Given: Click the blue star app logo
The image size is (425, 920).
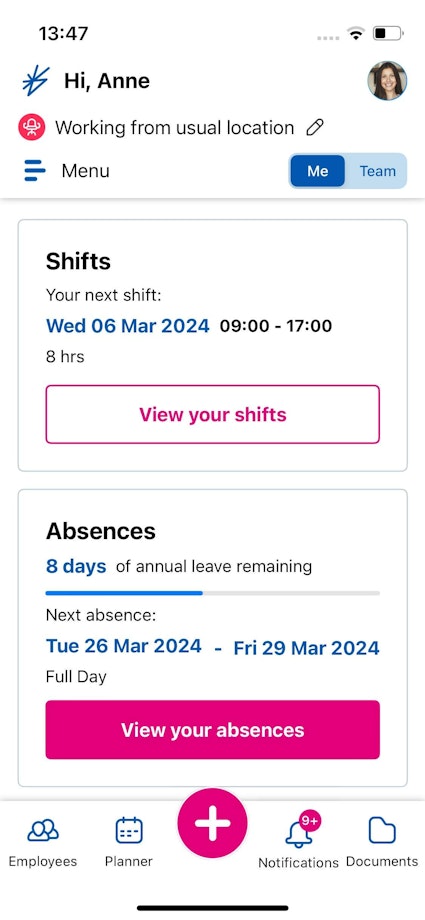Looking at the screenshot, I should pyautogui.click(x=35, y=81).
